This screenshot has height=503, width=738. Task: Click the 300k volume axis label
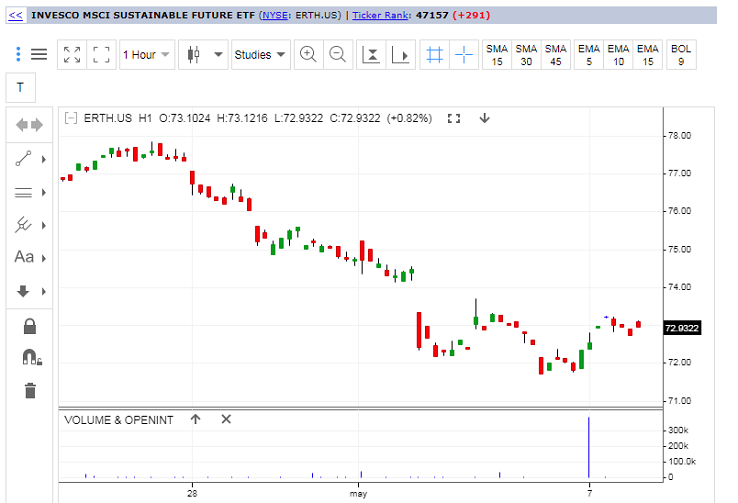pos(678,430)
